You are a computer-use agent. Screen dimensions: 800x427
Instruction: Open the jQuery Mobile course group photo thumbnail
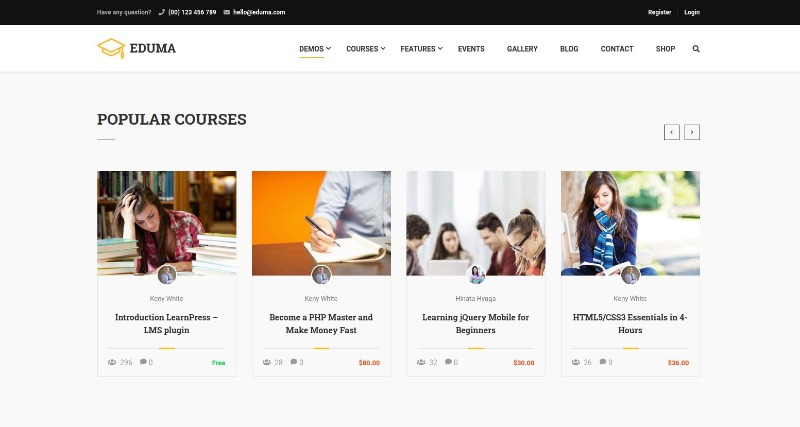(x=476, y=223)
